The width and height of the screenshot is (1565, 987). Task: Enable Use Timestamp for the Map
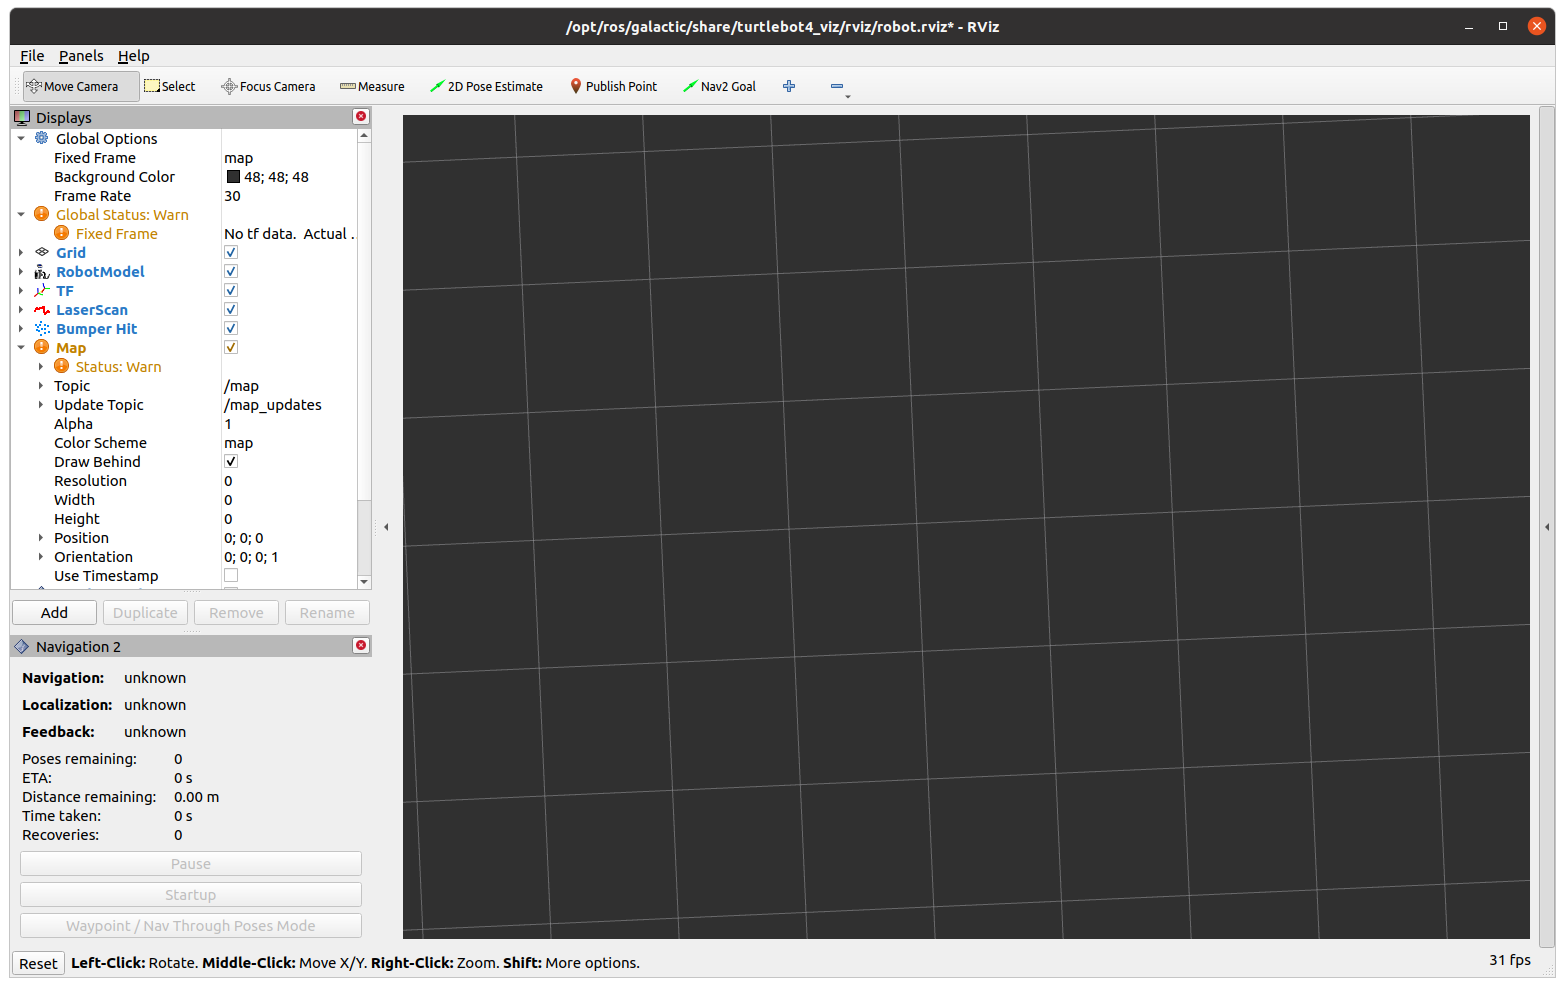point(230,575)
